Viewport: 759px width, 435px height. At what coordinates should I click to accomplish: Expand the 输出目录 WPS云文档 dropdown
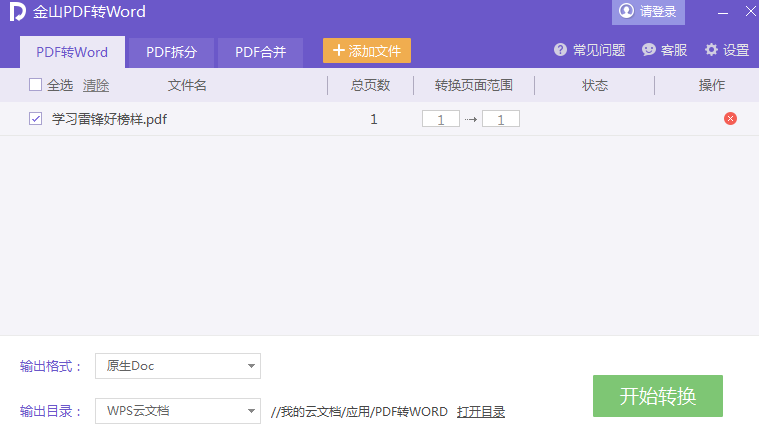coord(251,411)
